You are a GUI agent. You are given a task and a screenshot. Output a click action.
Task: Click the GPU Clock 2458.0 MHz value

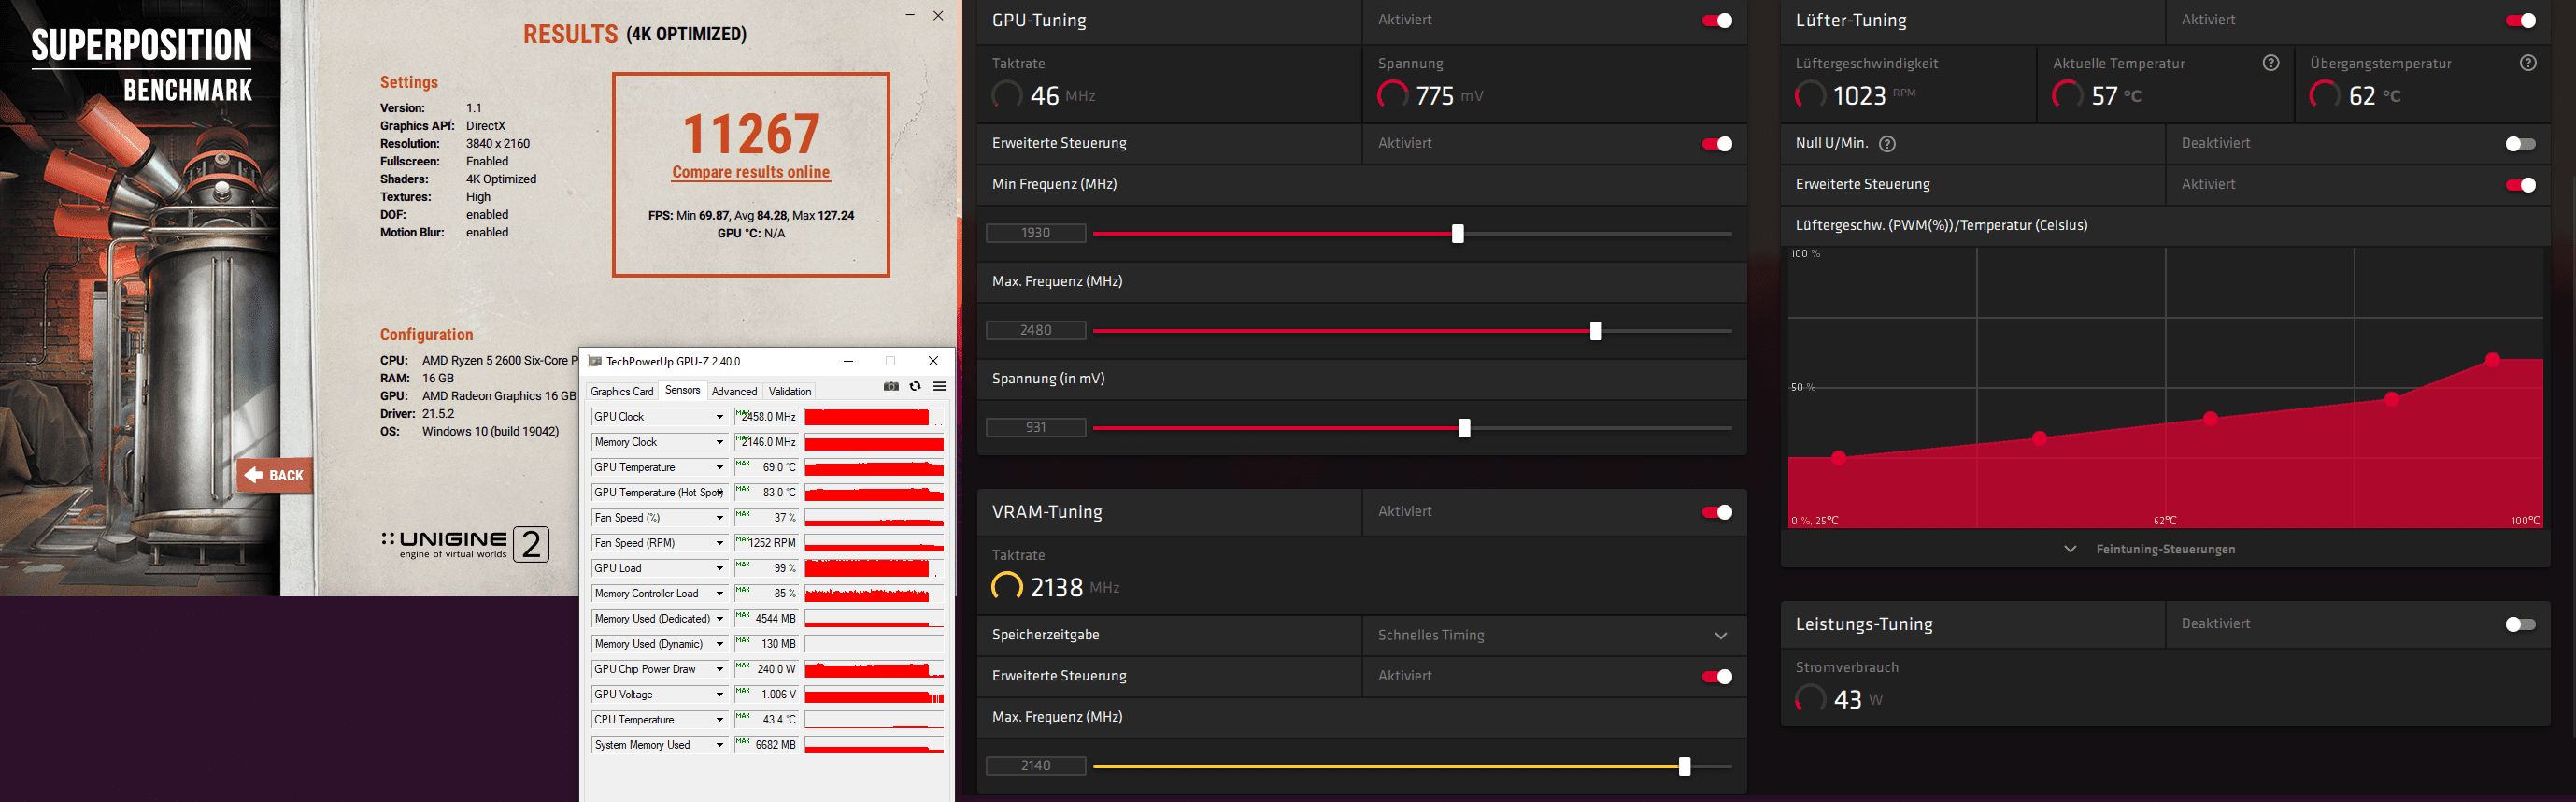point(766,417)
